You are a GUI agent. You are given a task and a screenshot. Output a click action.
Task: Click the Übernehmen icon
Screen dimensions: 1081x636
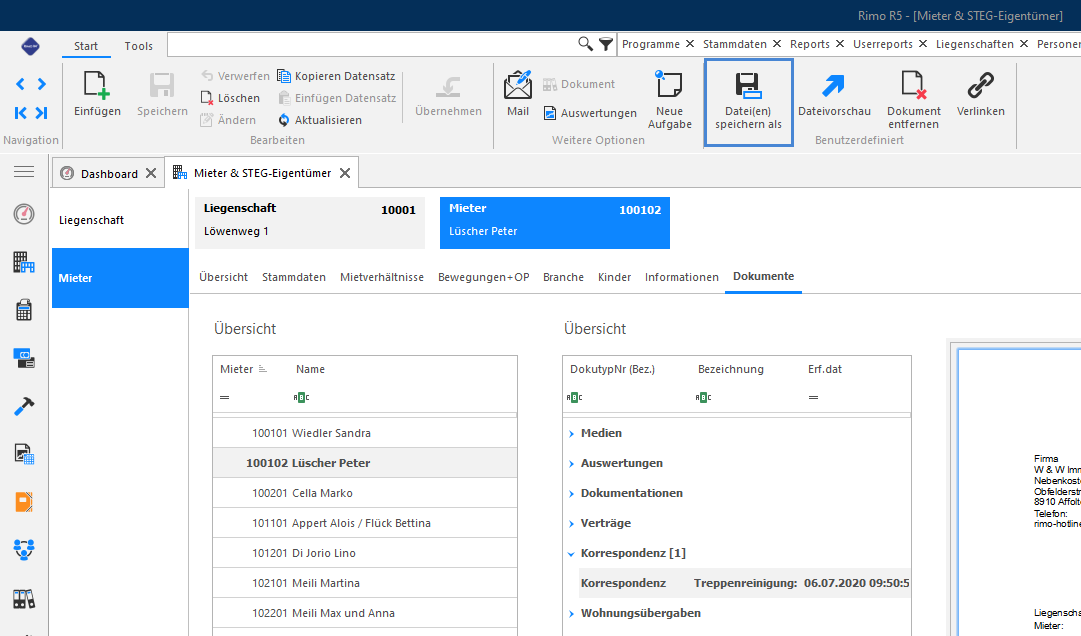[x=448, y=86]
